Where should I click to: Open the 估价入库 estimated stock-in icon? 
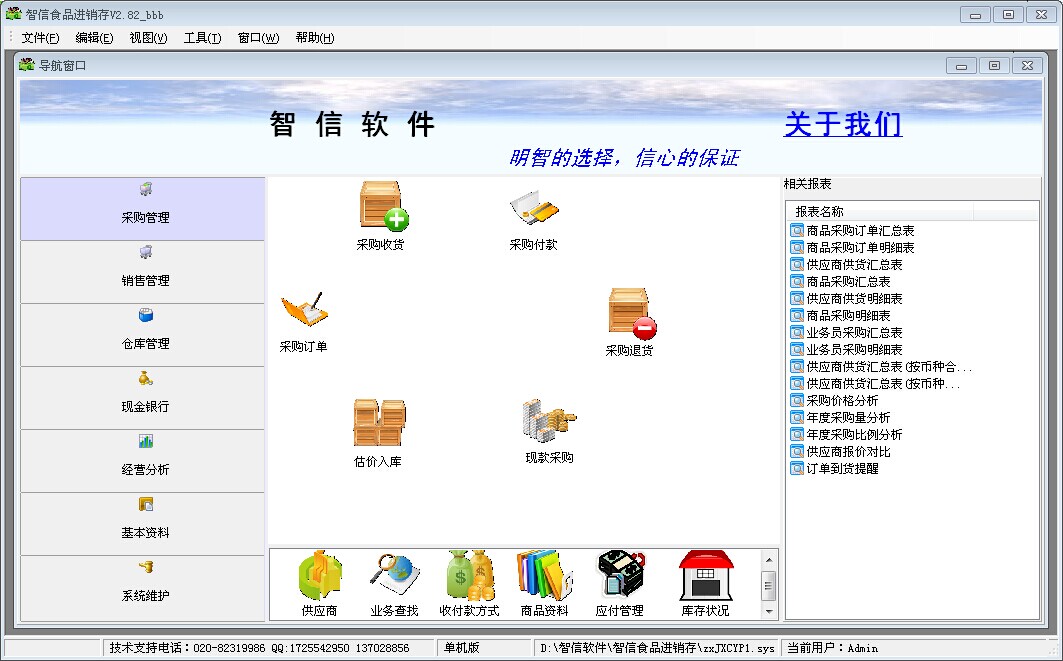[x=378, y=423]
